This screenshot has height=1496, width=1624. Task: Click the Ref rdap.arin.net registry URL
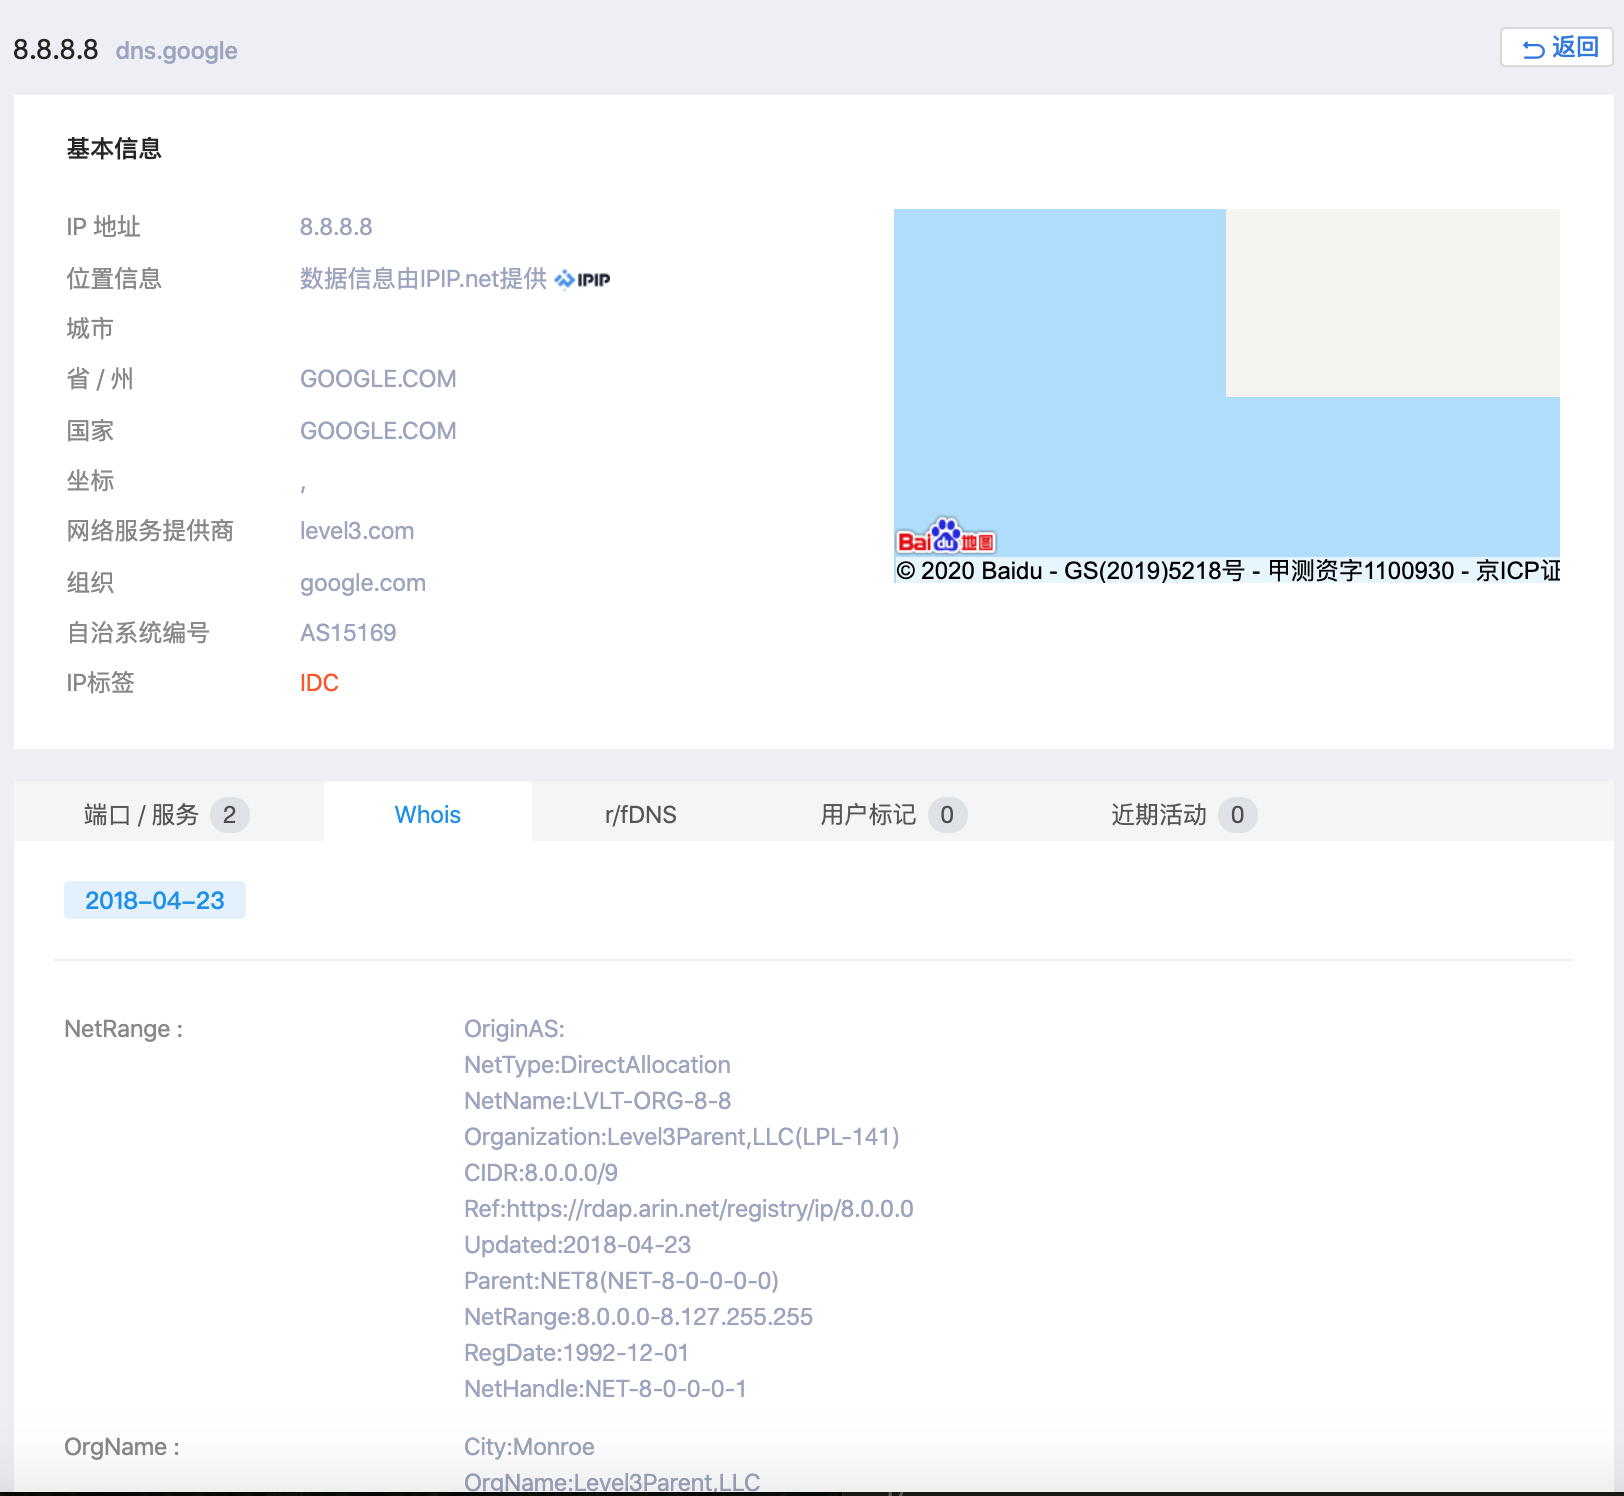click(689, 1209)
